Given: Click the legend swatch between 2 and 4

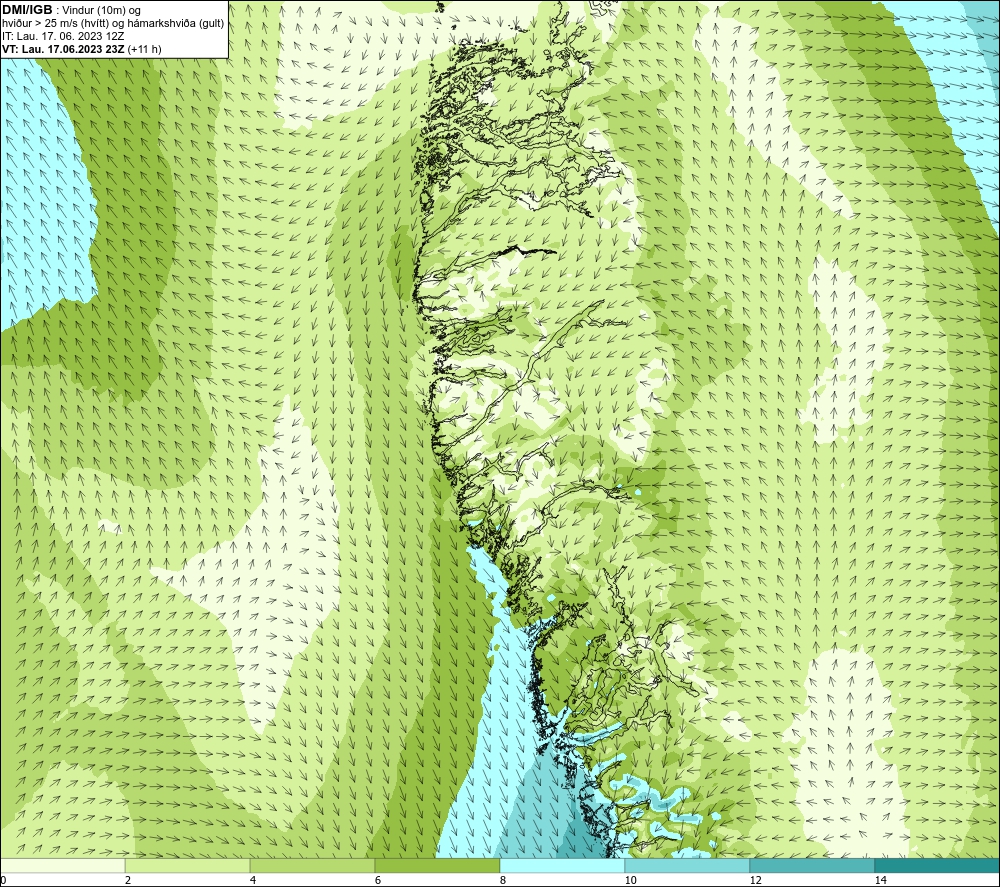Looking at the screenshot, I should [188, 865].
